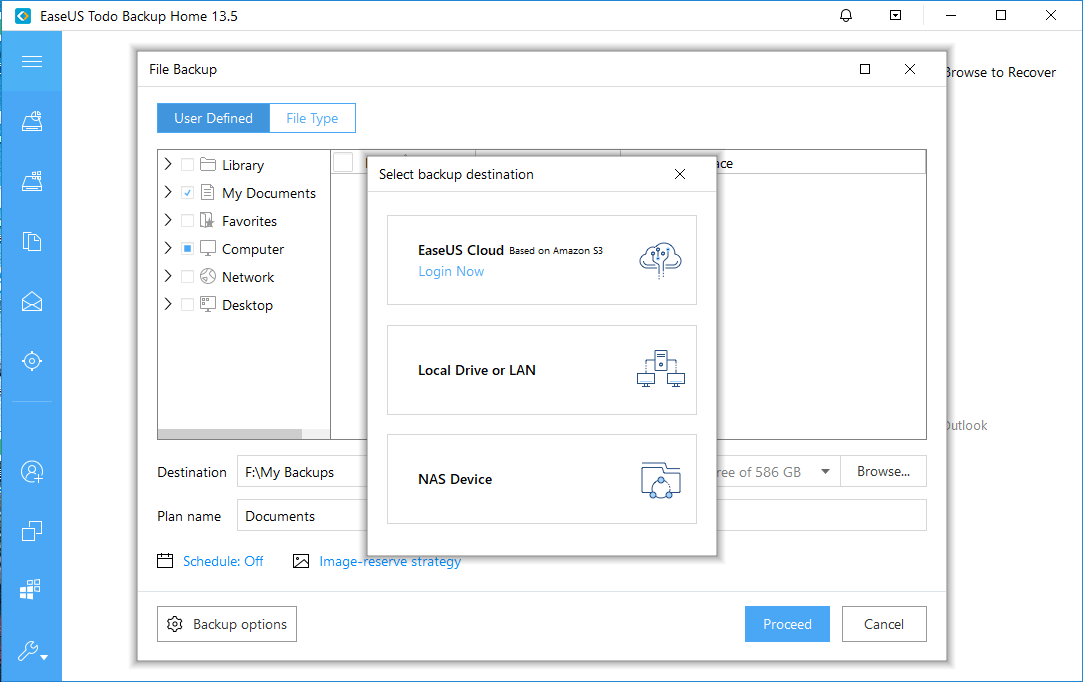Open the Destination path dropdown arrow
This screenshot has height=682, width=1083.
click(825, 472)
